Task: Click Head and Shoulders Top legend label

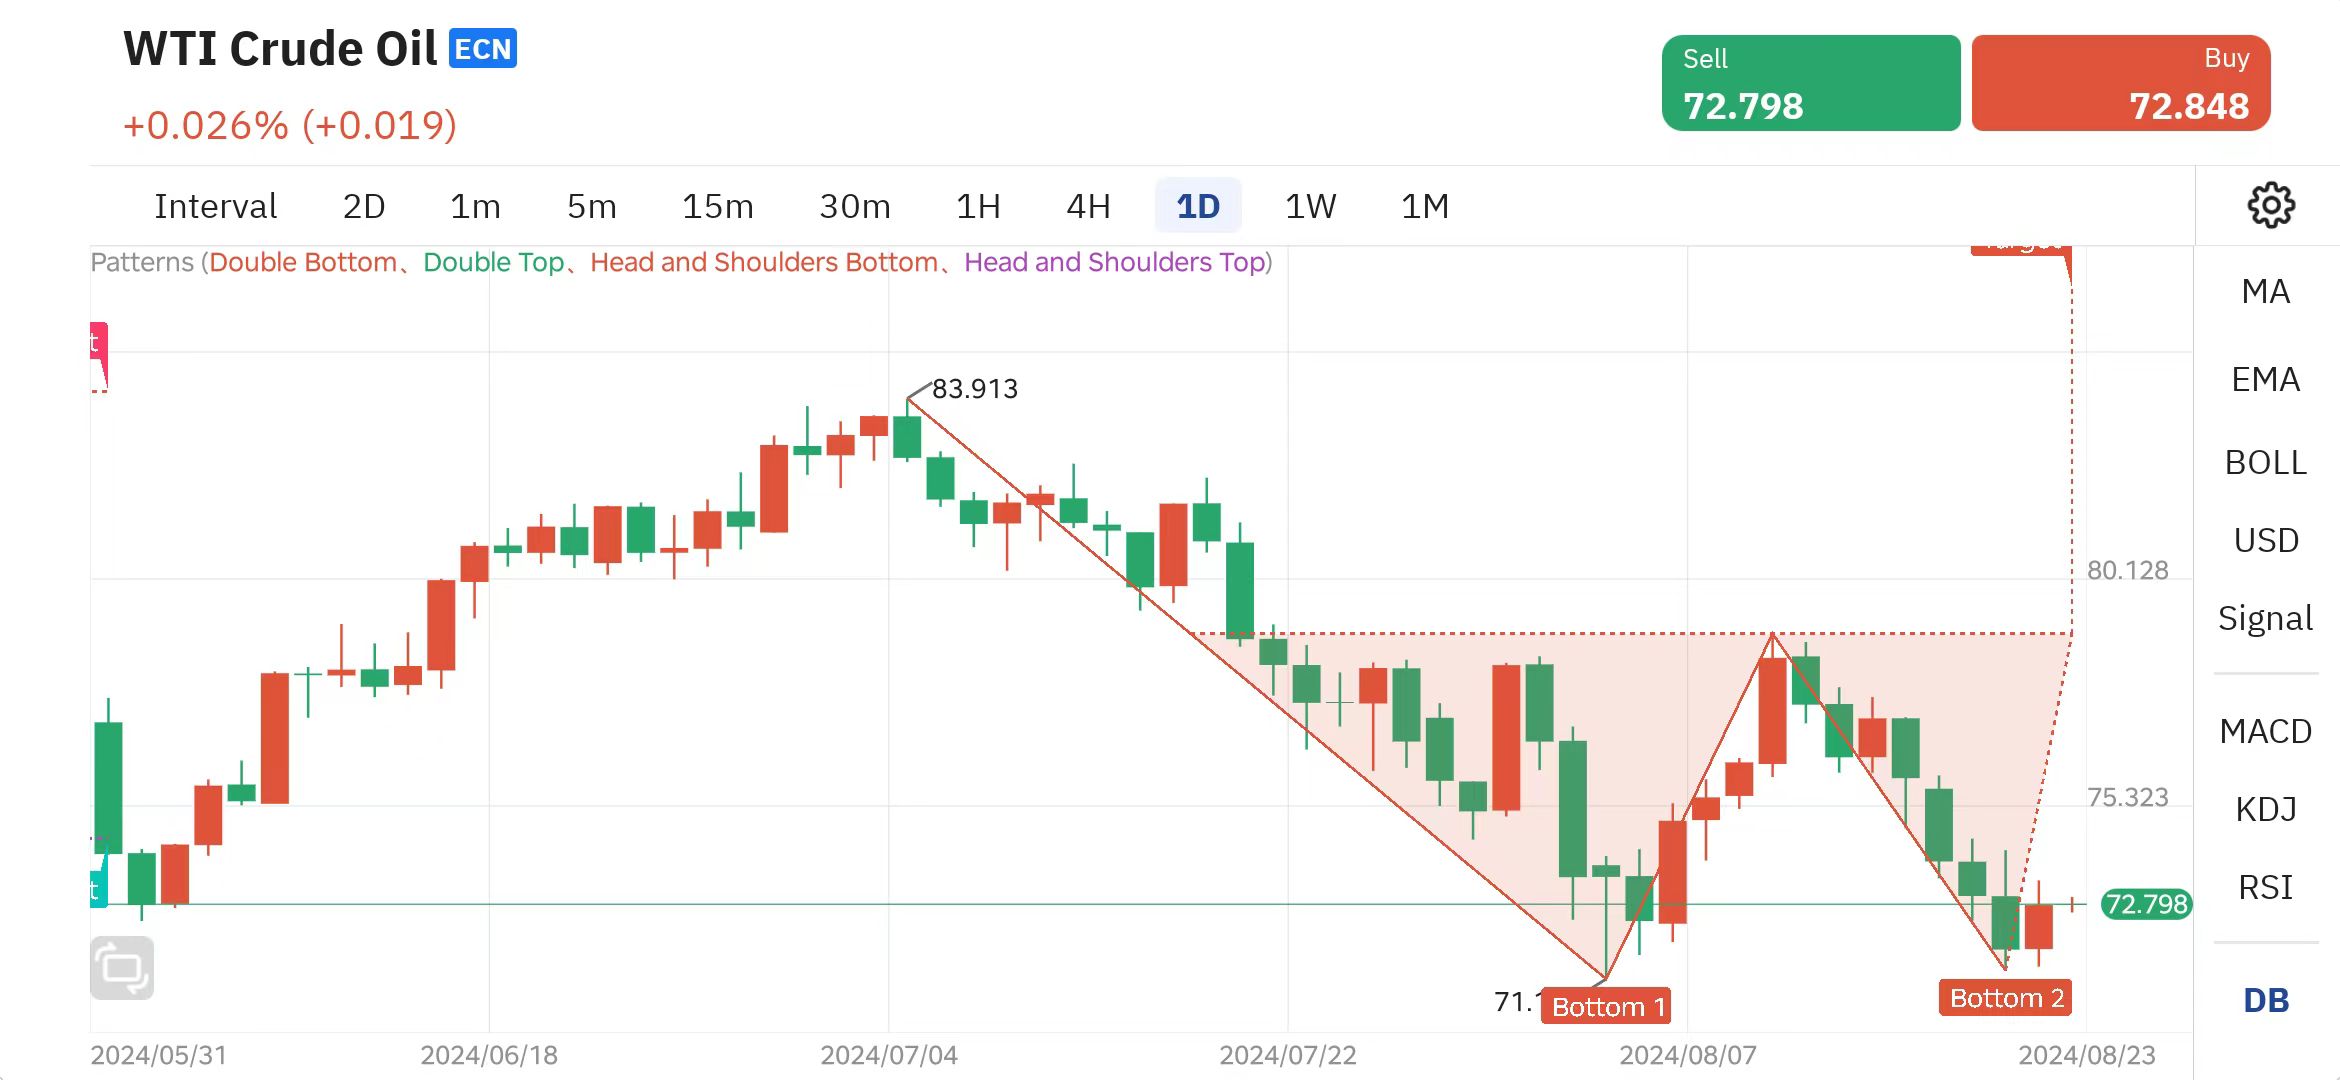Action: pyautogui.click(x=1115, y=262)
